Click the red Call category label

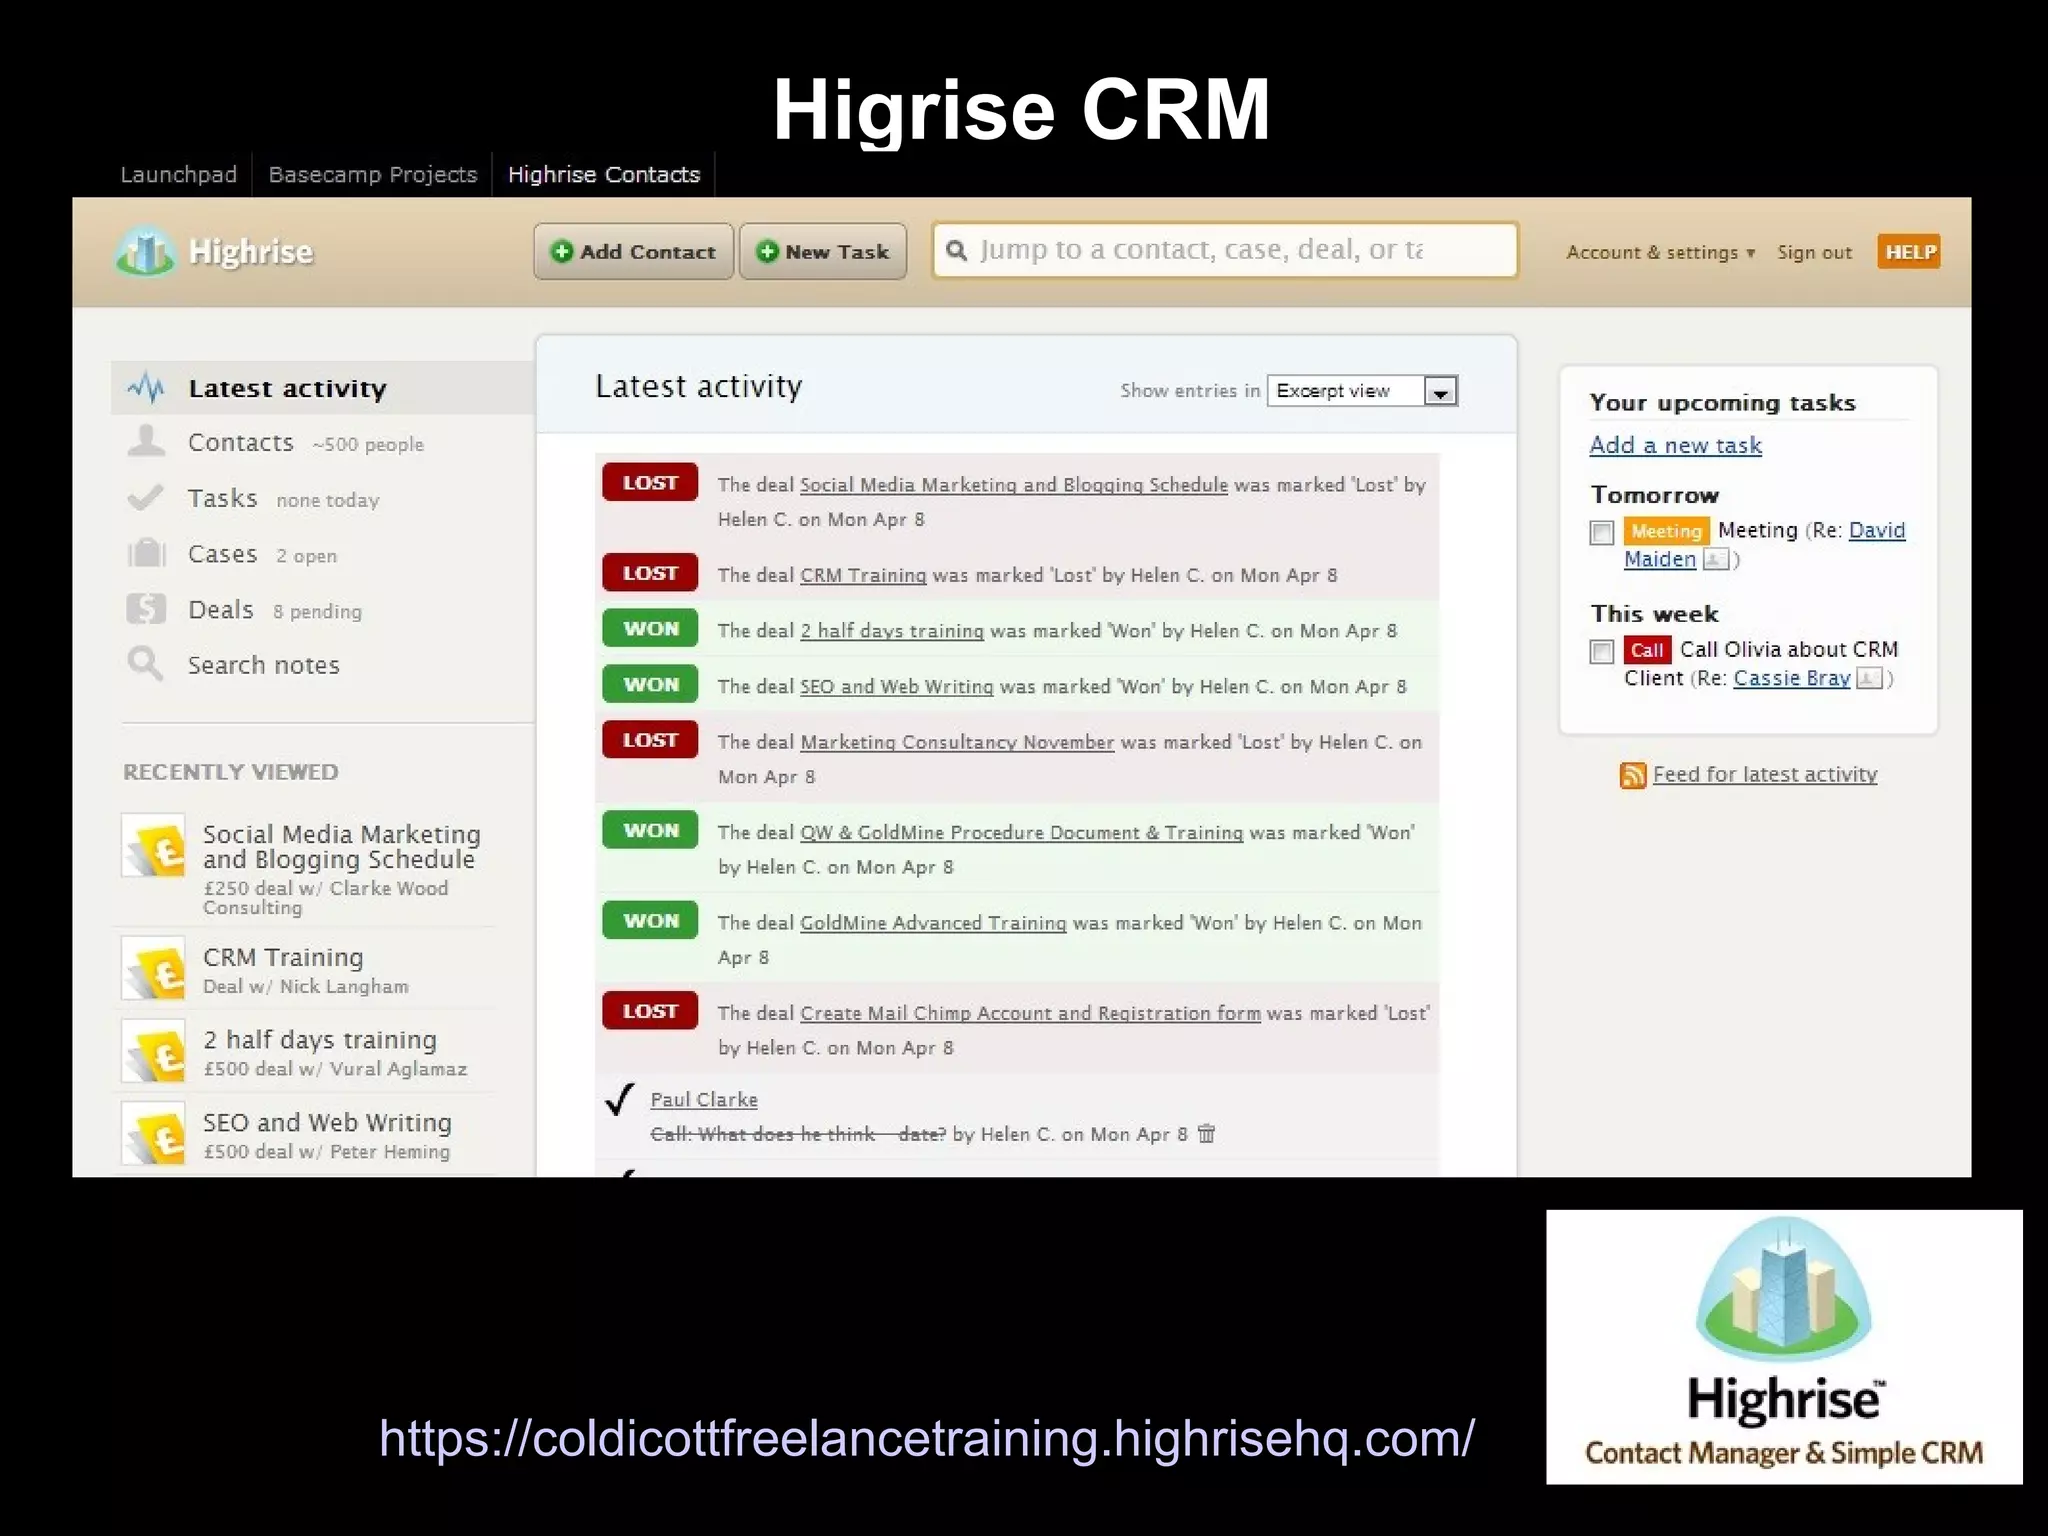point(1647,650)
